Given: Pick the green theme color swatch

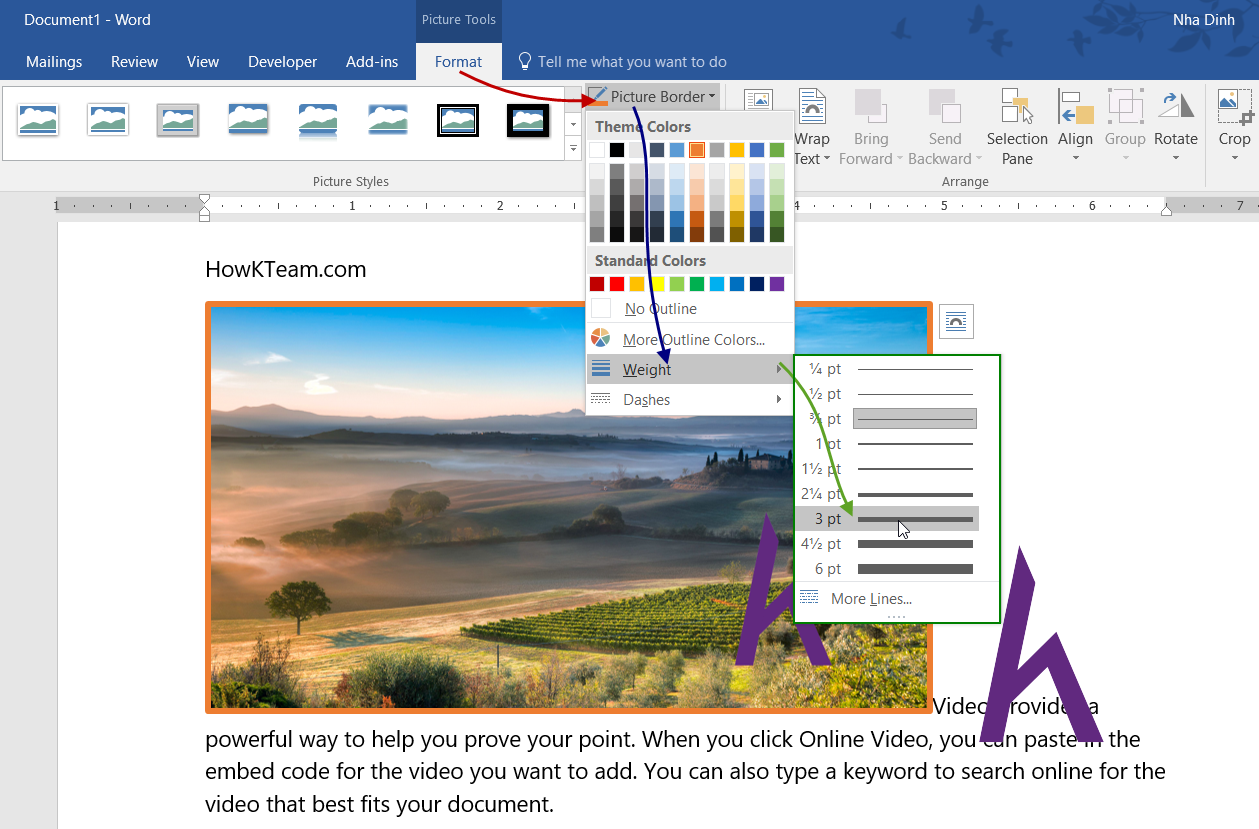Looking at the screenshot, I should coord(777,150).
